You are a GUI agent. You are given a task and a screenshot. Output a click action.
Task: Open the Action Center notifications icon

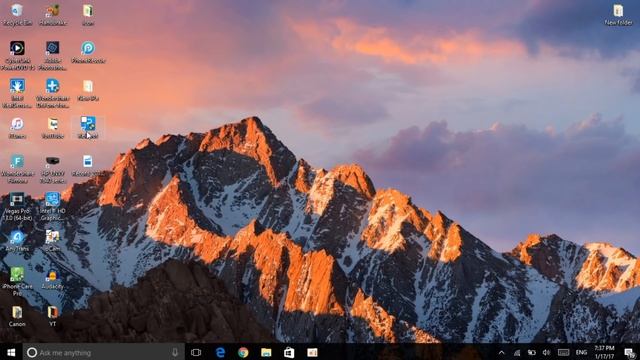point(629,352)
